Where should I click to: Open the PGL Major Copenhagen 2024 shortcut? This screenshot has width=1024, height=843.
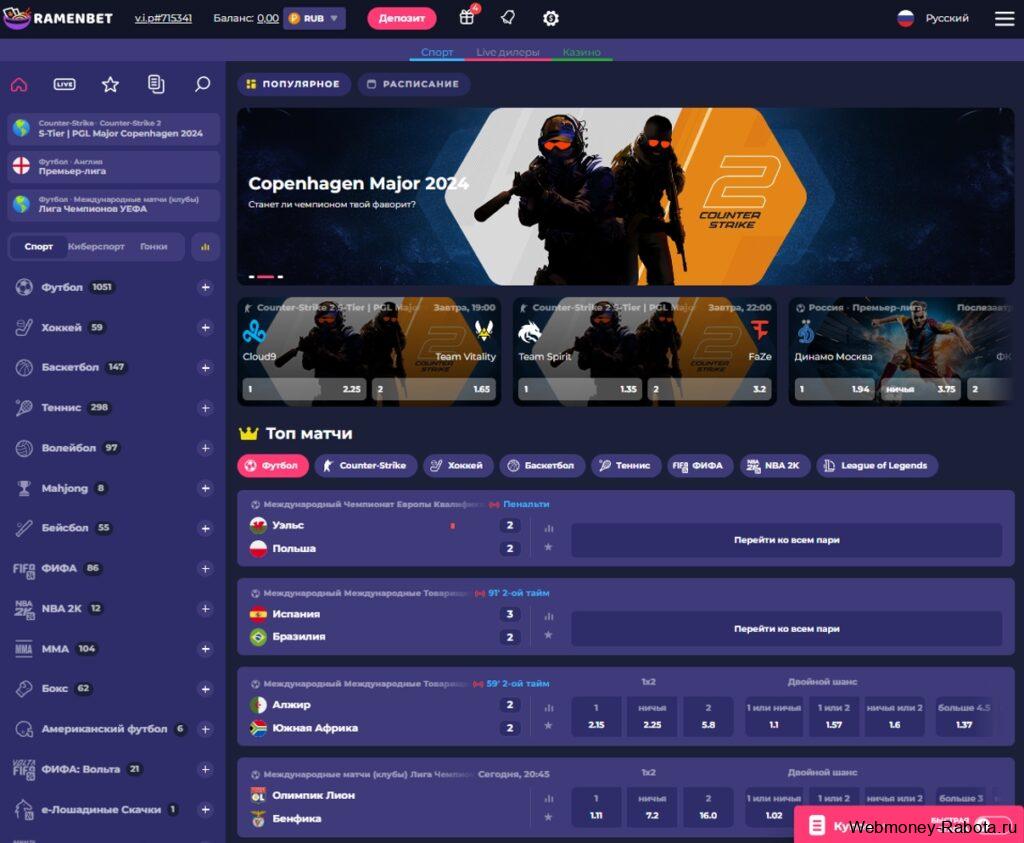tap(114, 129)
